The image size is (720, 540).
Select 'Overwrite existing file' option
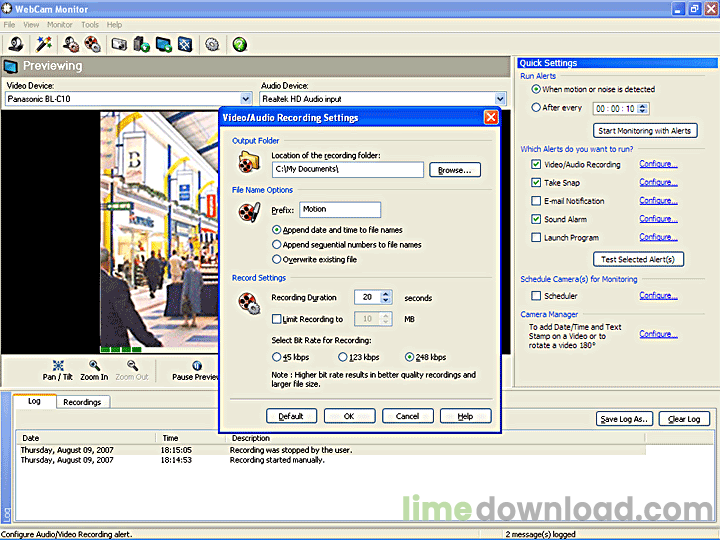point(276,259)
